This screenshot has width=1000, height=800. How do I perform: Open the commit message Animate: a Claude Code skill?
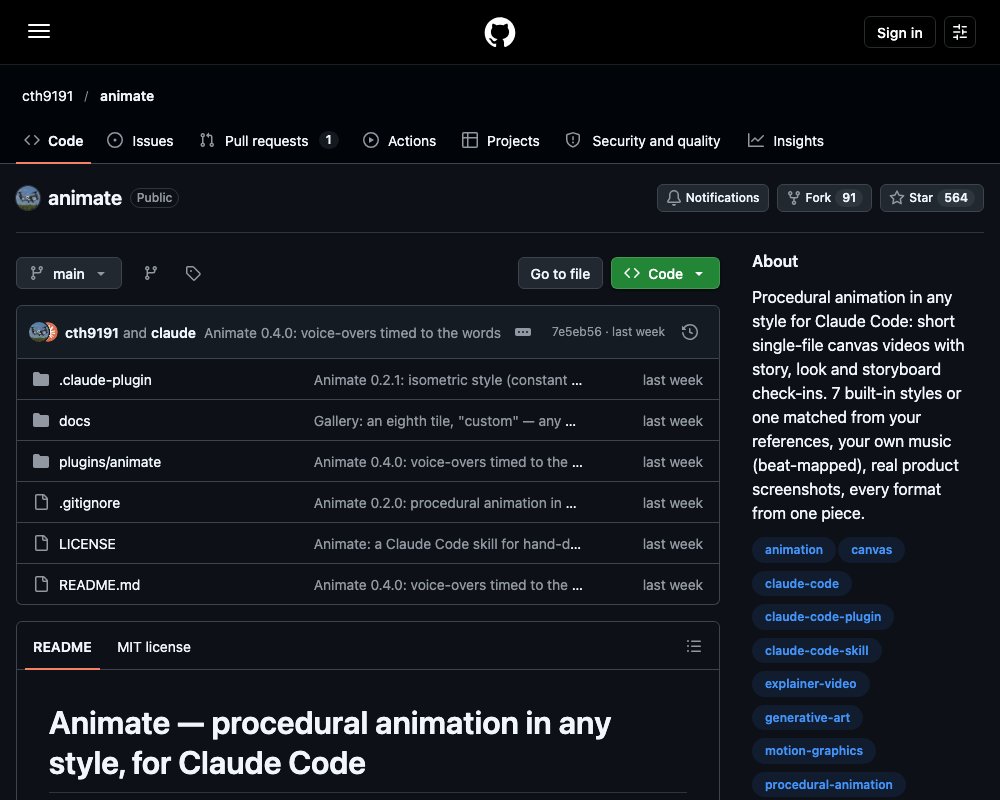point(447,544)
